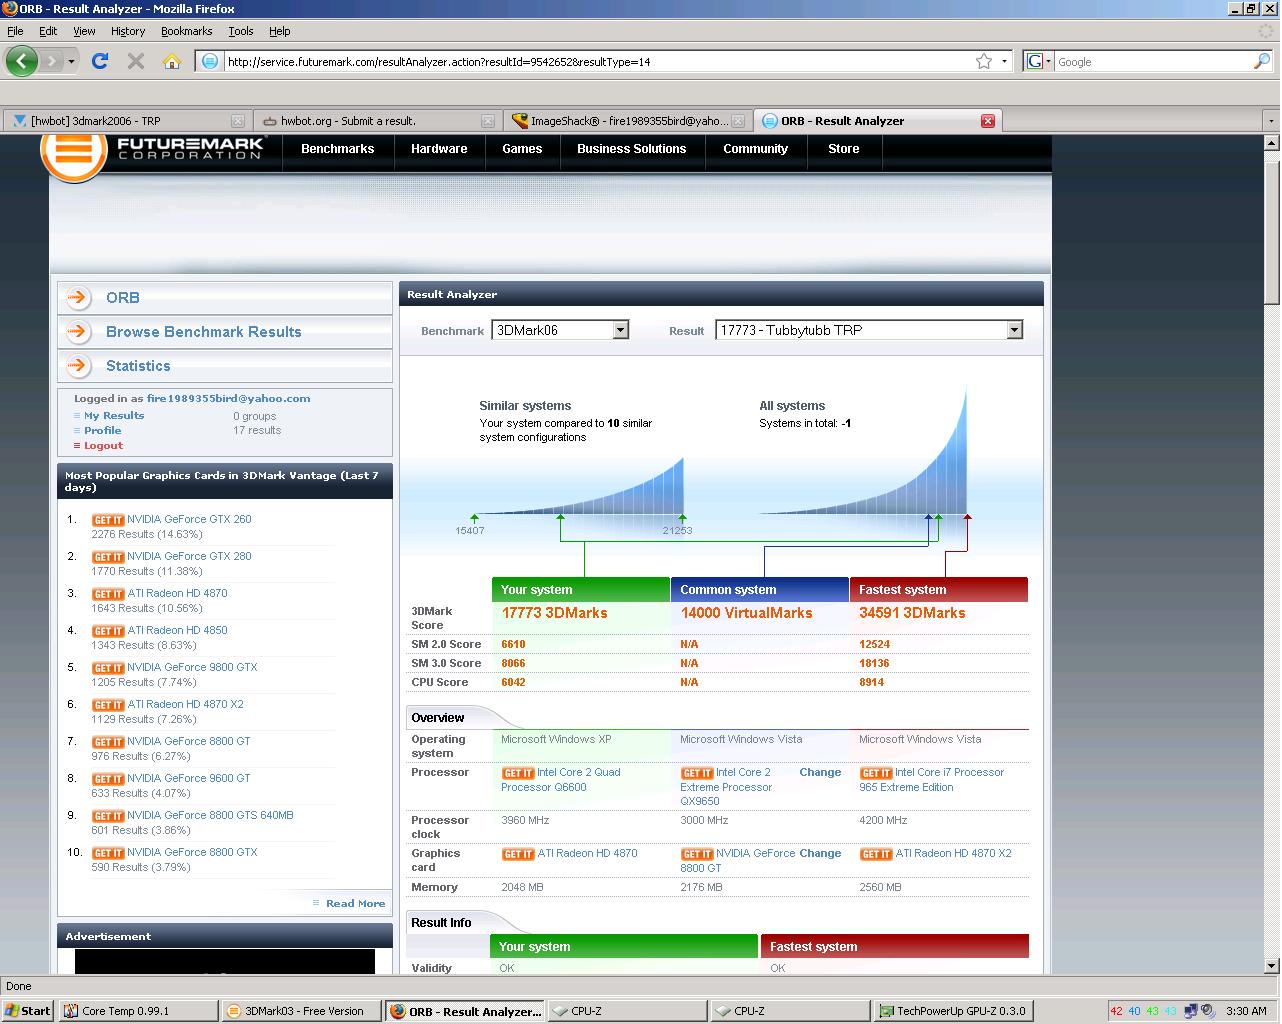1282x1024 pixels.
Task: Click the Firefox Back arrow button
Action: pos(22,61)
